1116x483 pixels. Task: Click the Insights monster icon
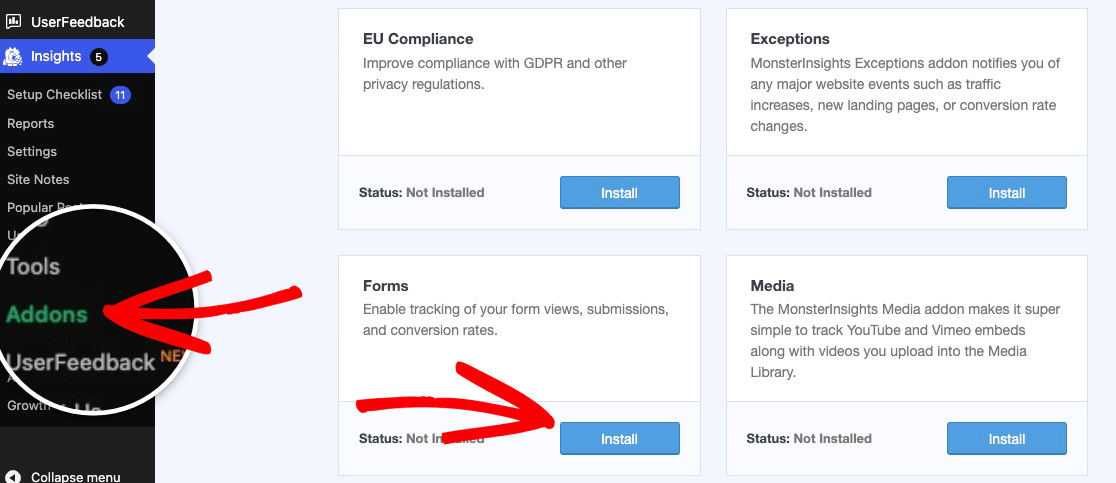click(13, 57)
